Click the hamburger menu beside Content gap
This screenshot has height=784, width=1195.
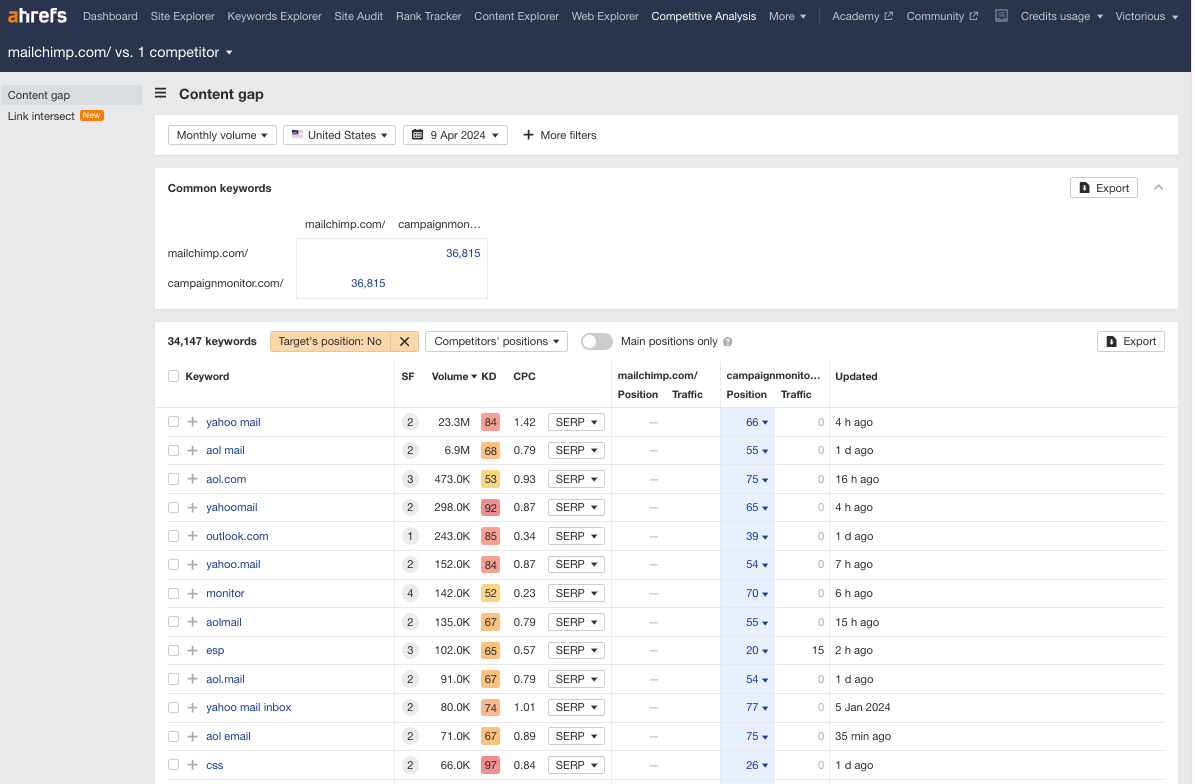[x=160, y=93]
